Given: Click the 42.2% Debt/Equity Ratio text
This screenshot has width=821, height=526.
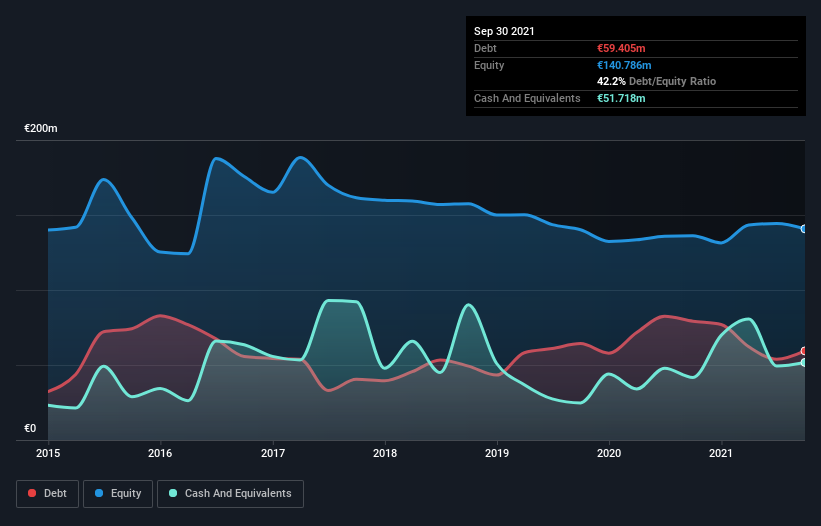Looking at the screenshot, I should pyautogui.click(x=657, y=81).
